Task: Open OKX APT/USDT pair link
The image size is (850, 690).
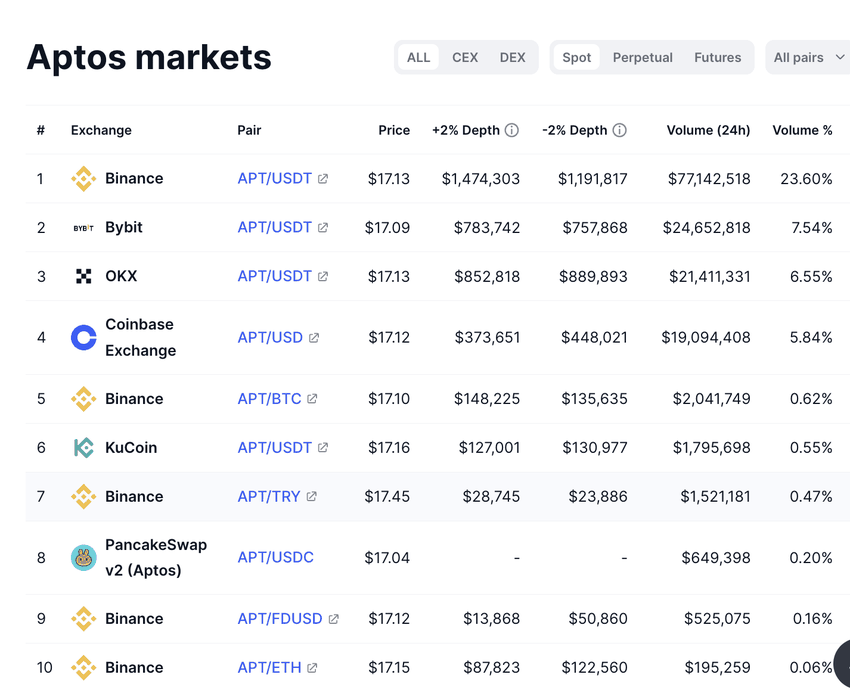Action: pyautogui.click(x=275, y=276)
